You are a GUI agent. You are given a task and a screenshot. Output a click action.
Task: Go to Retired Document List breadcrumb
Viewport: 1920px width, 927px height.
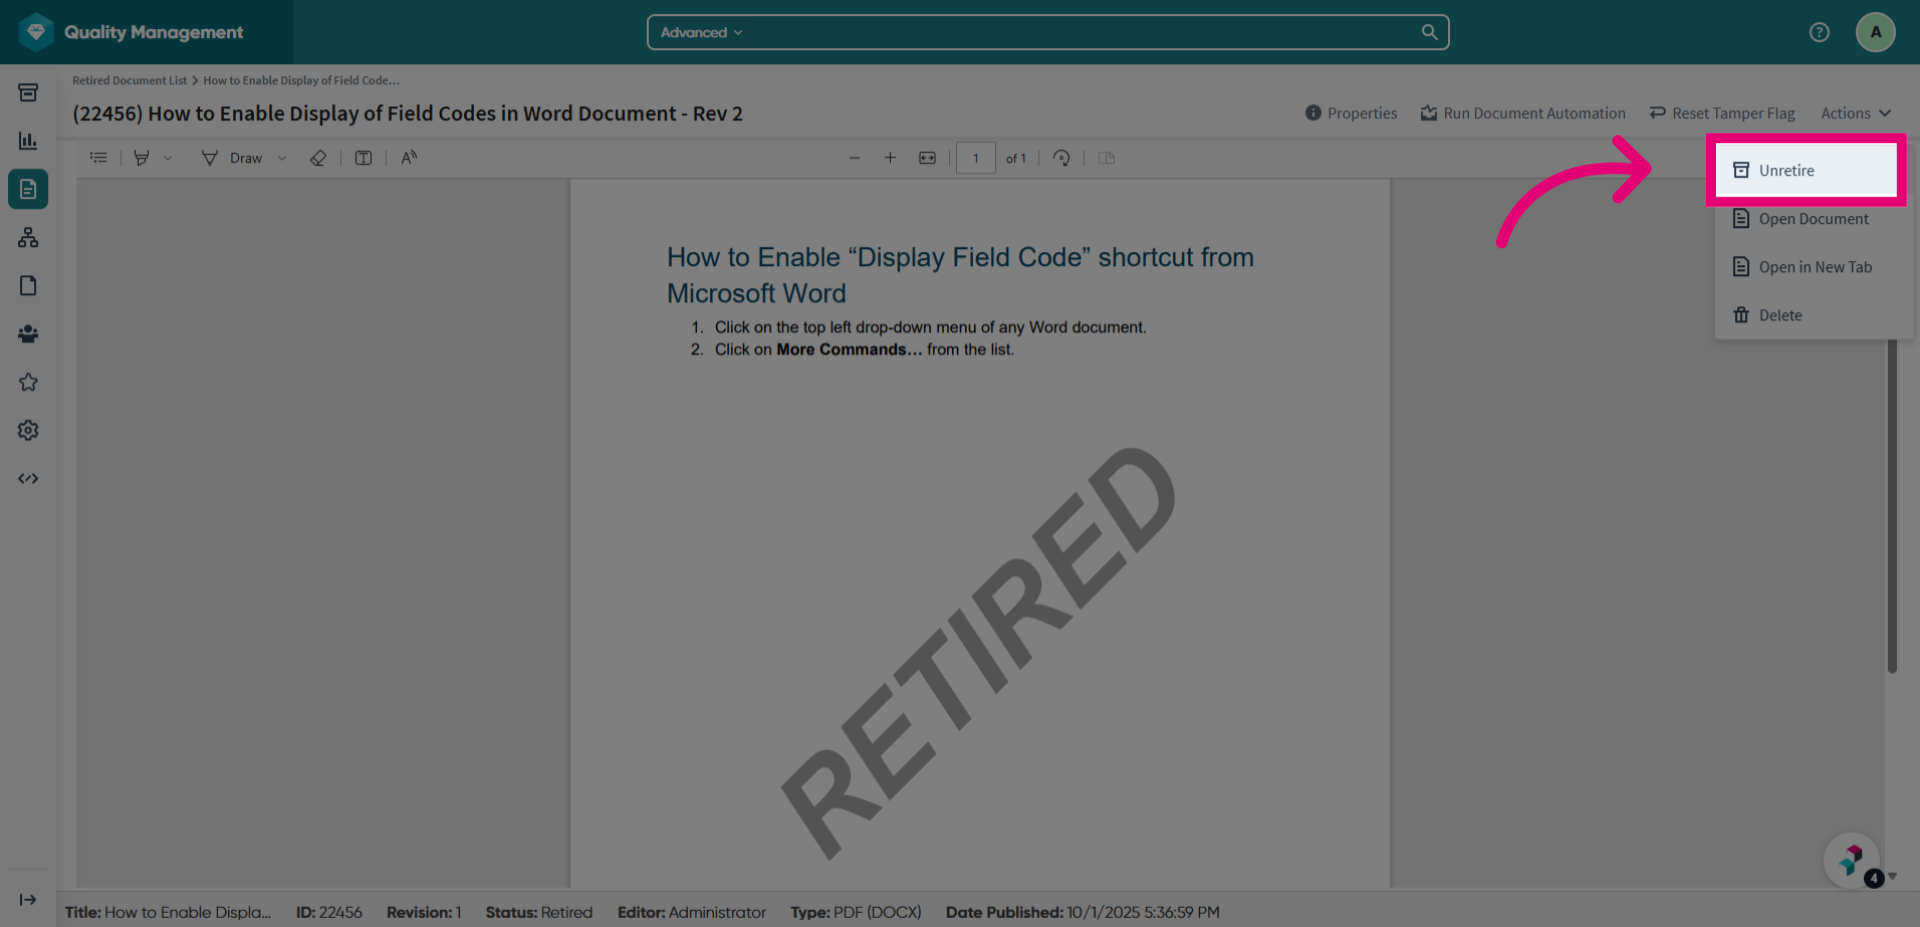click(x=129, y=80)
